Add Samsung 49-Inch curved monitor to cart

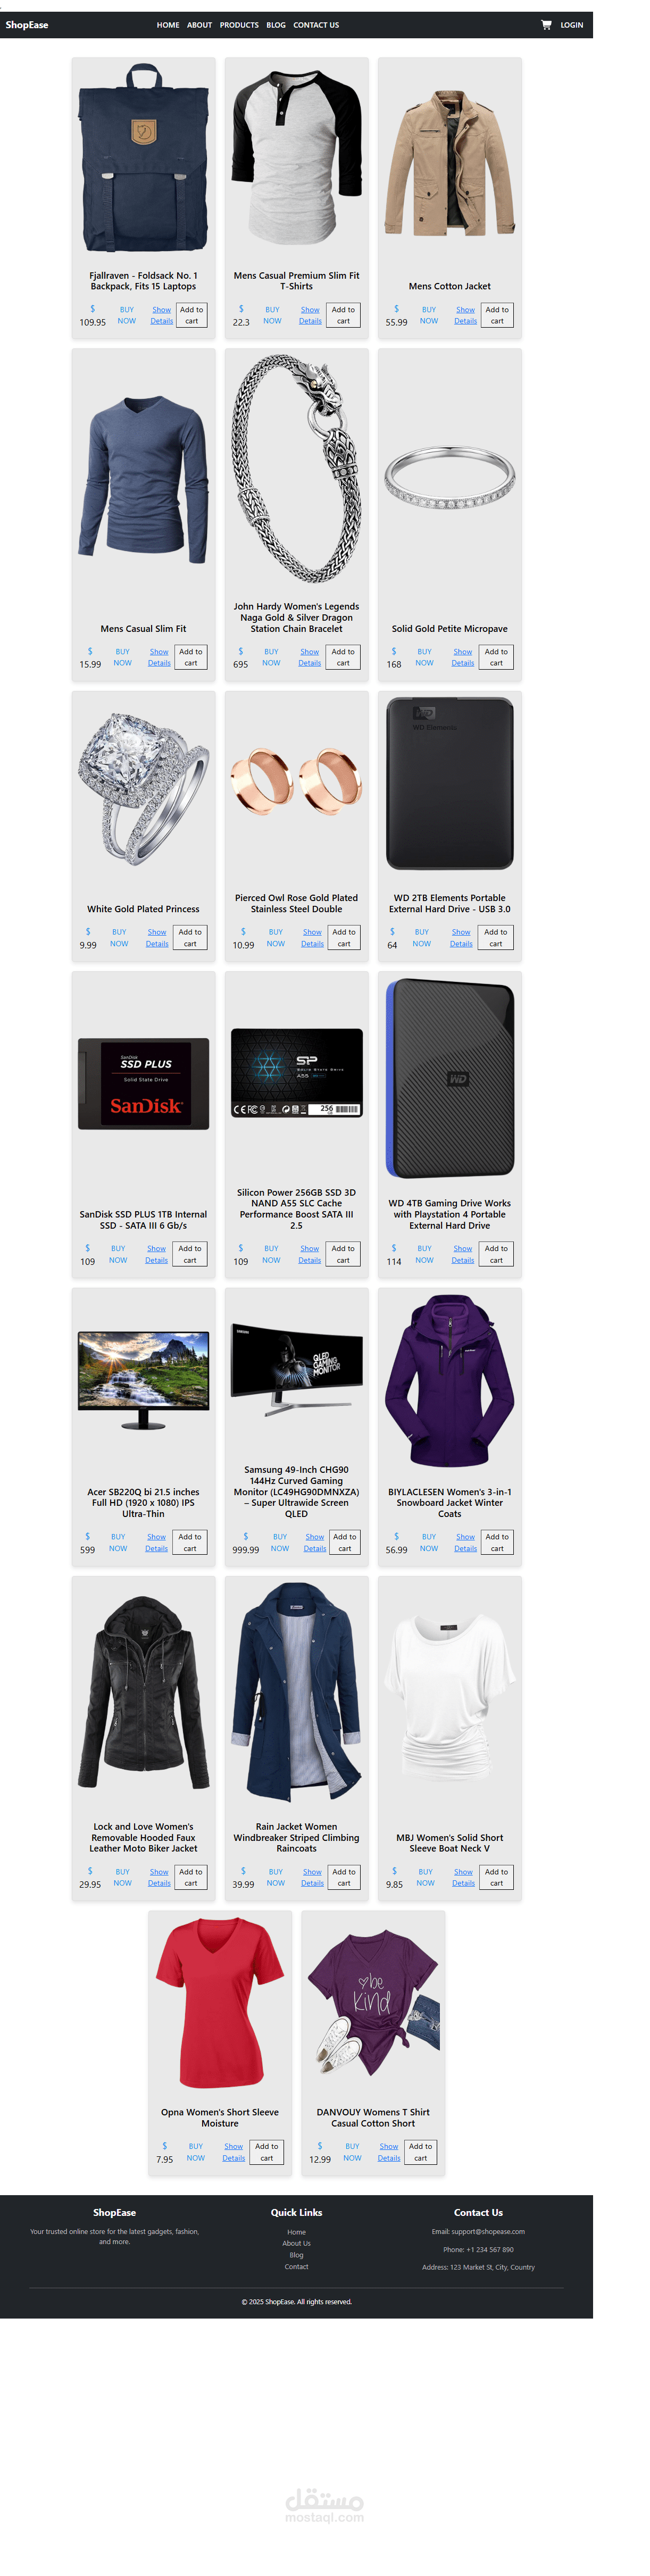pyautogui.click(x=345, y=1543)
